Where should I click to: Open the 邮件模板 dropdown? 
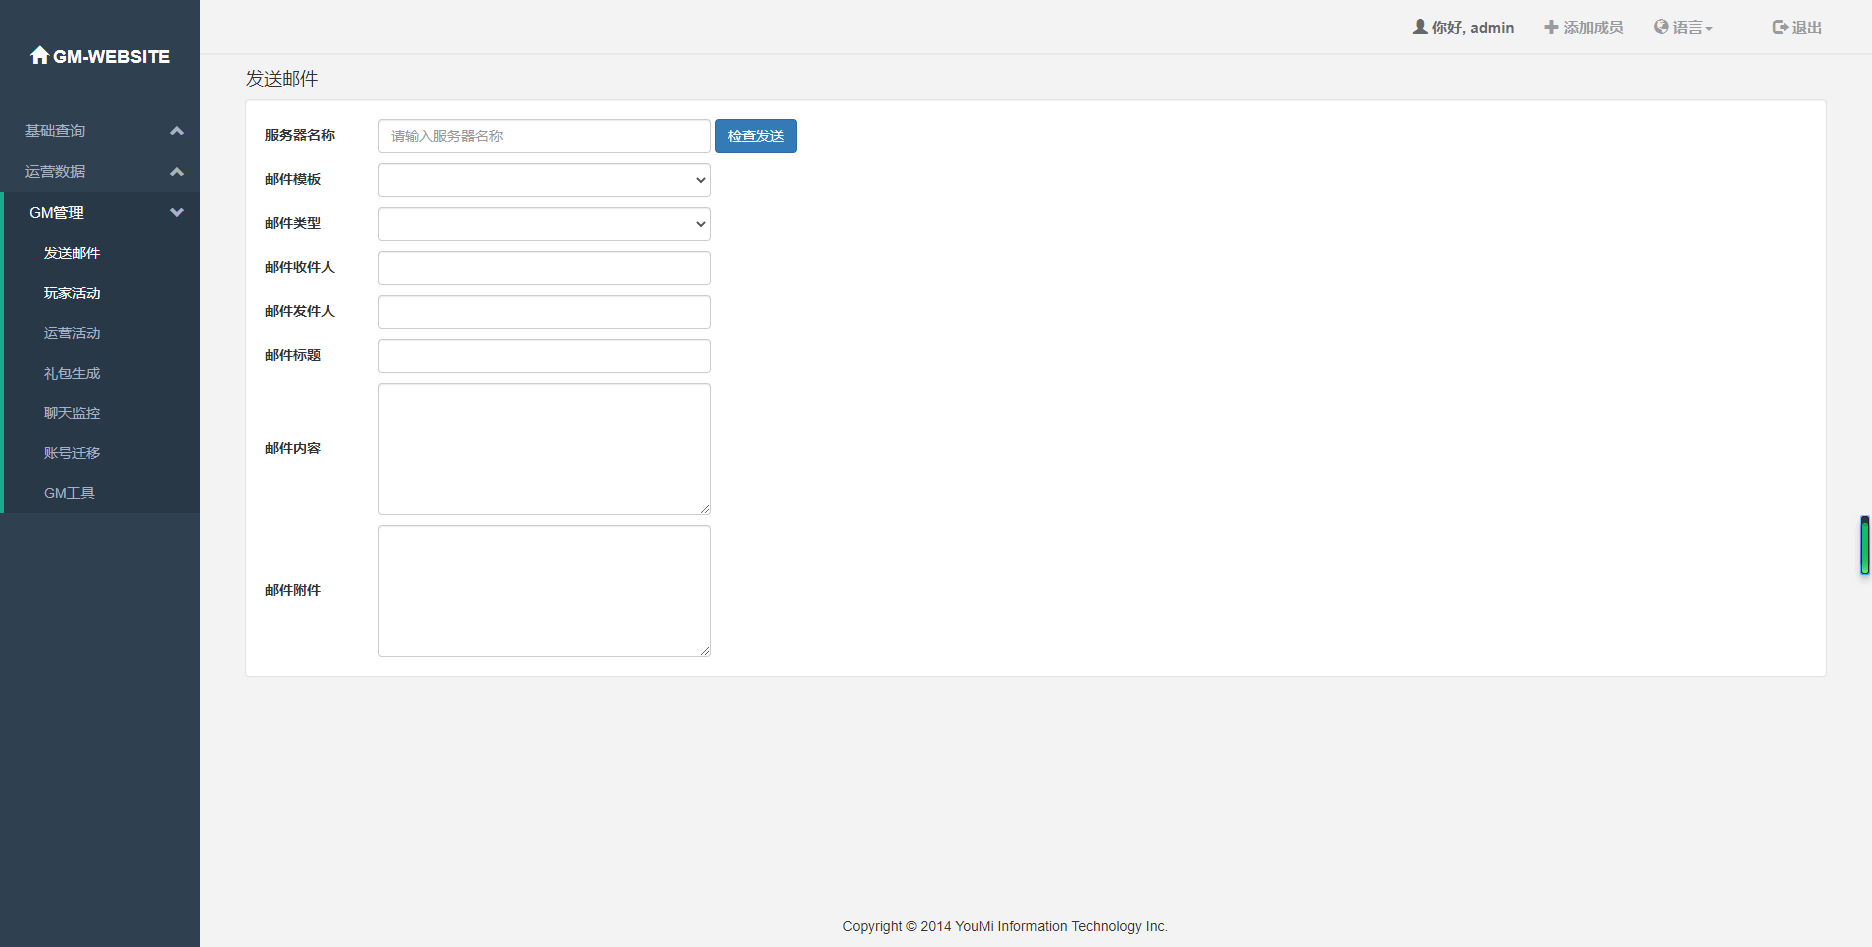(x=544, y=180)
